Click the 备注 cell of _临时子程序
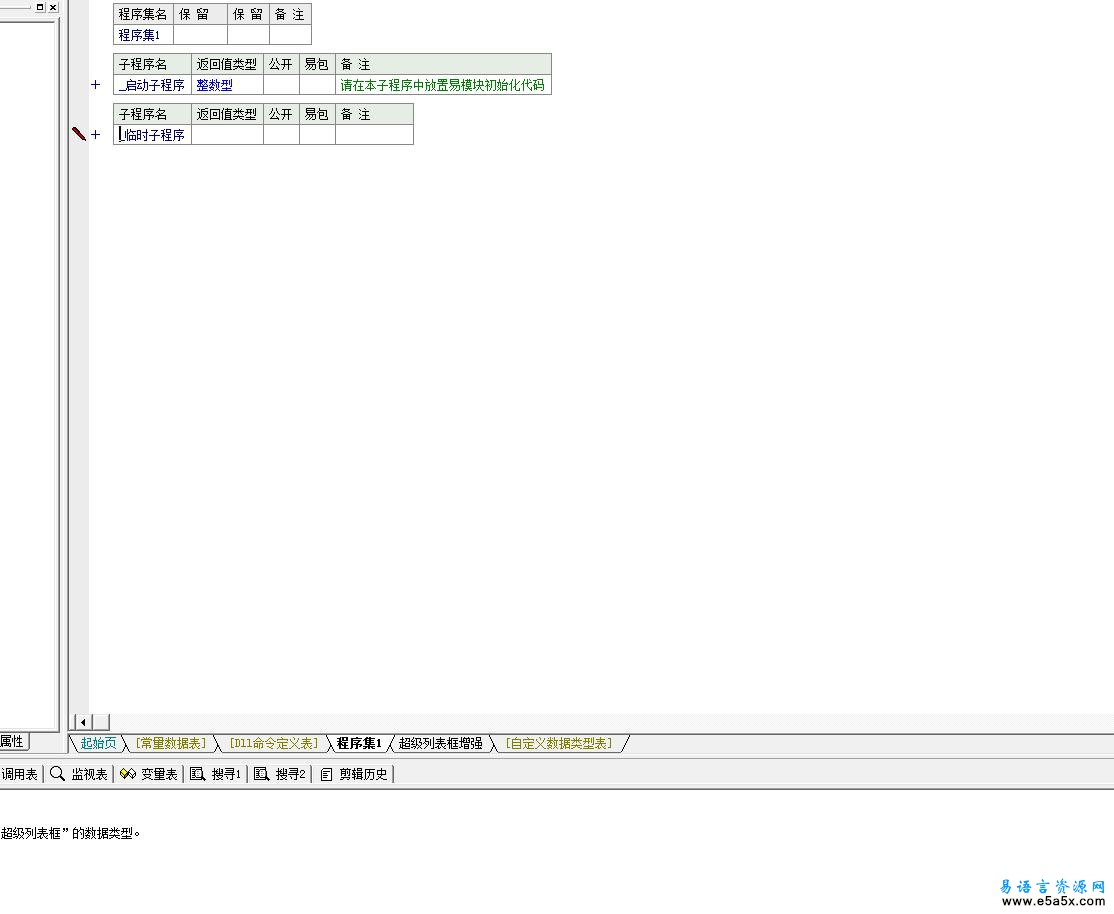This screenshot has height=914, width=1114. (374, 134)
